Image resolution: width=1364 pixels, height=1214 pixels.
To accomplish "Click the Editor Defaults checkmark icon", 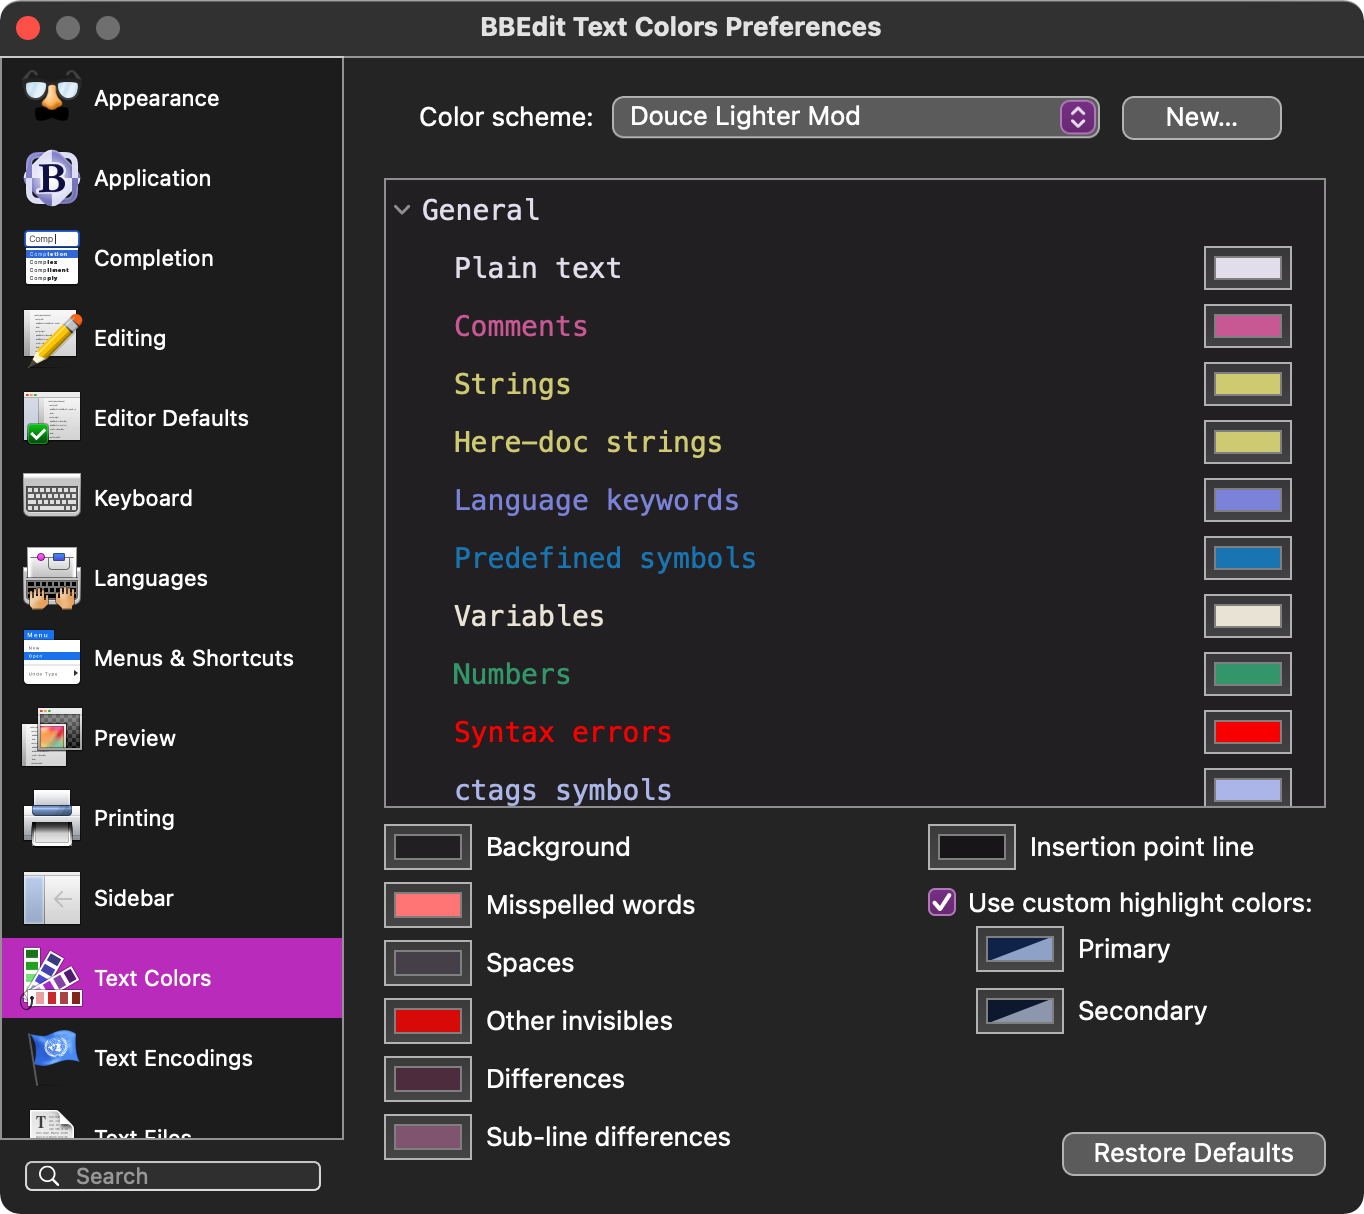I will coord(52,418).
